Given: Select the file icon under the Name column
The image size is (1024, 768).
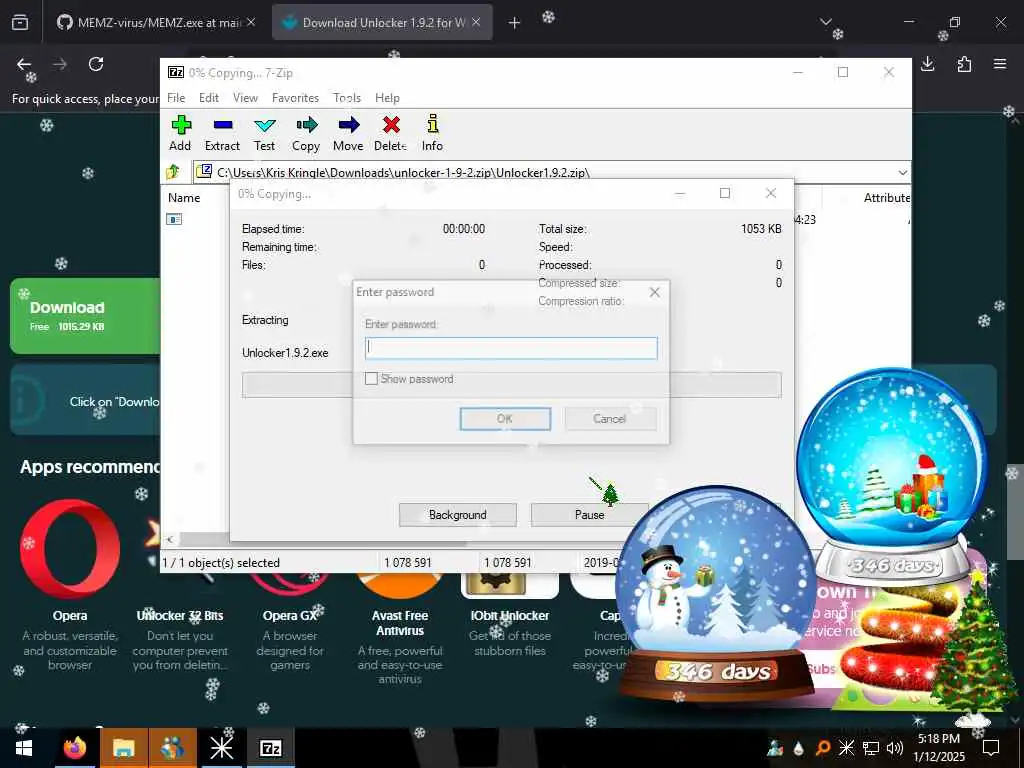Looking at the screenshot, I should pyautogui.click(x=174, y=219).
